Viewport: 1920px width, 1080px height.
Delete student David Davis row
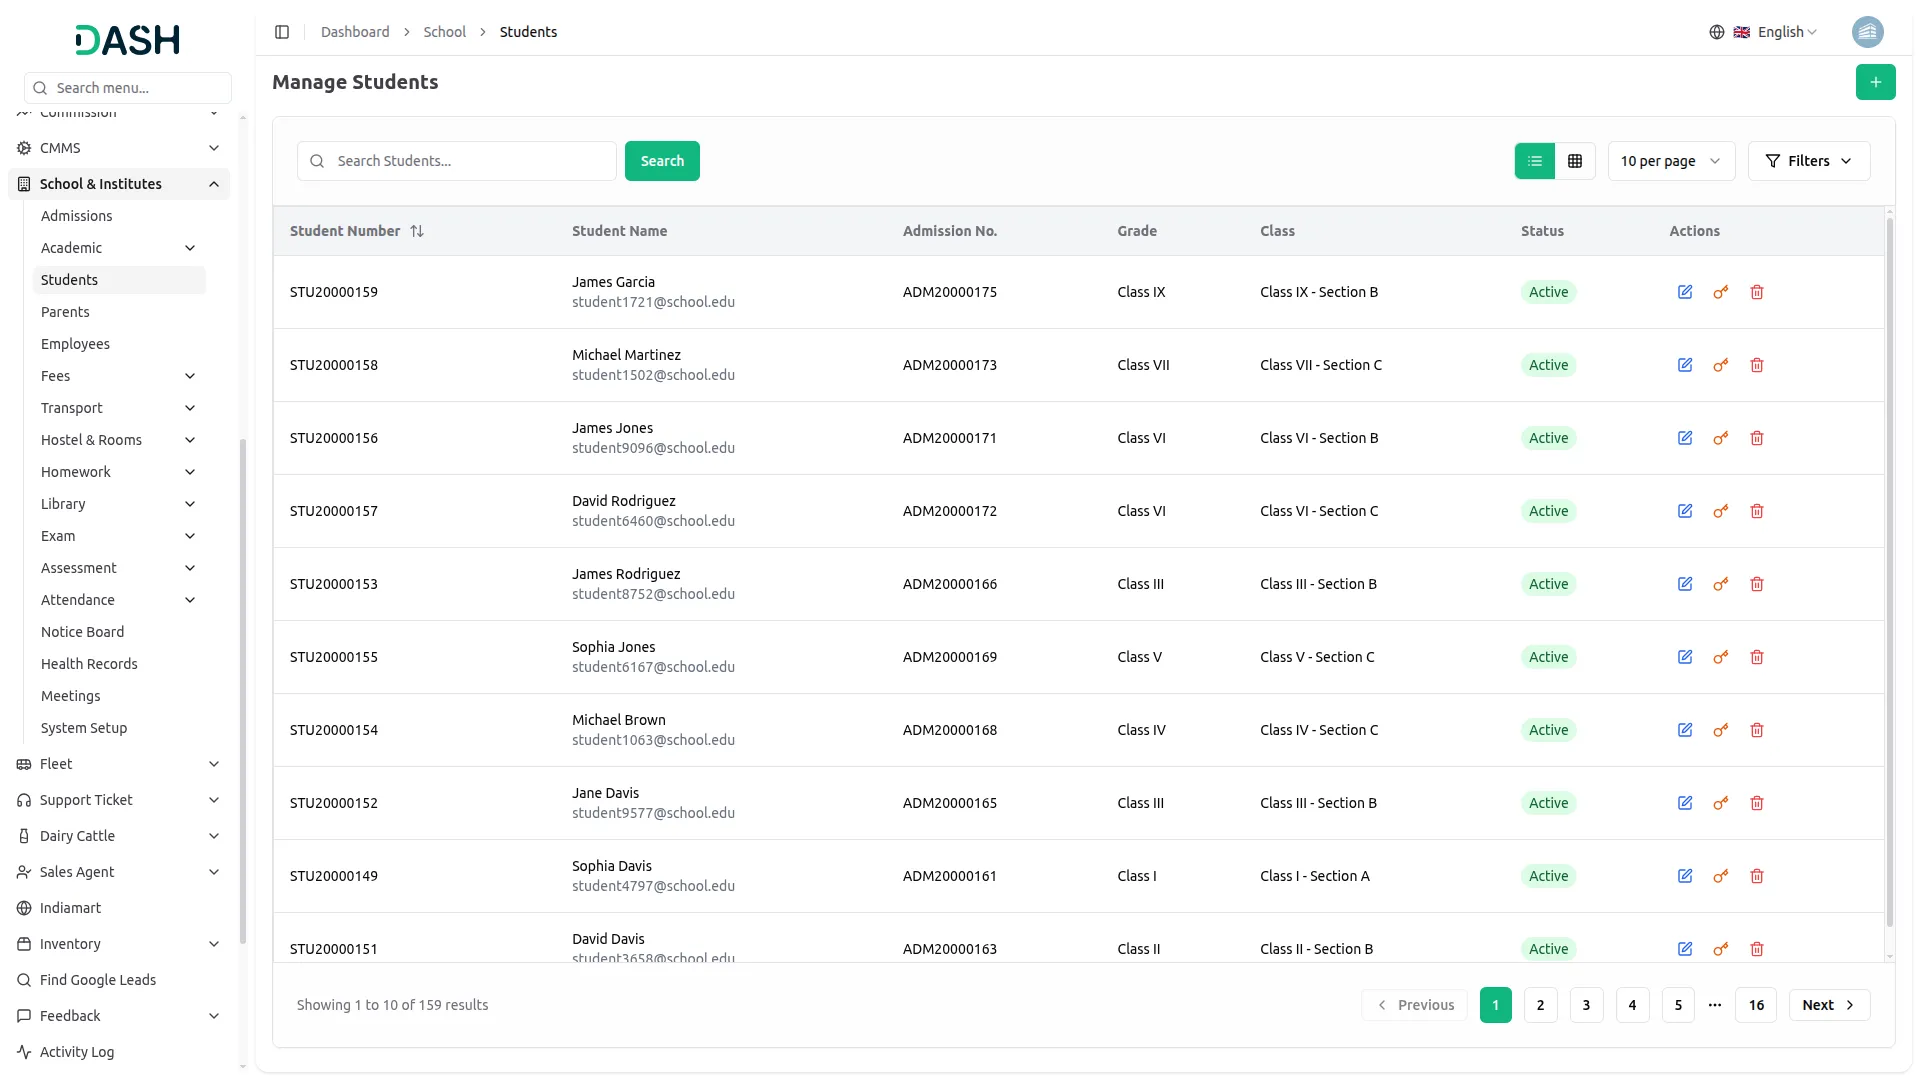click(1757, 949)
